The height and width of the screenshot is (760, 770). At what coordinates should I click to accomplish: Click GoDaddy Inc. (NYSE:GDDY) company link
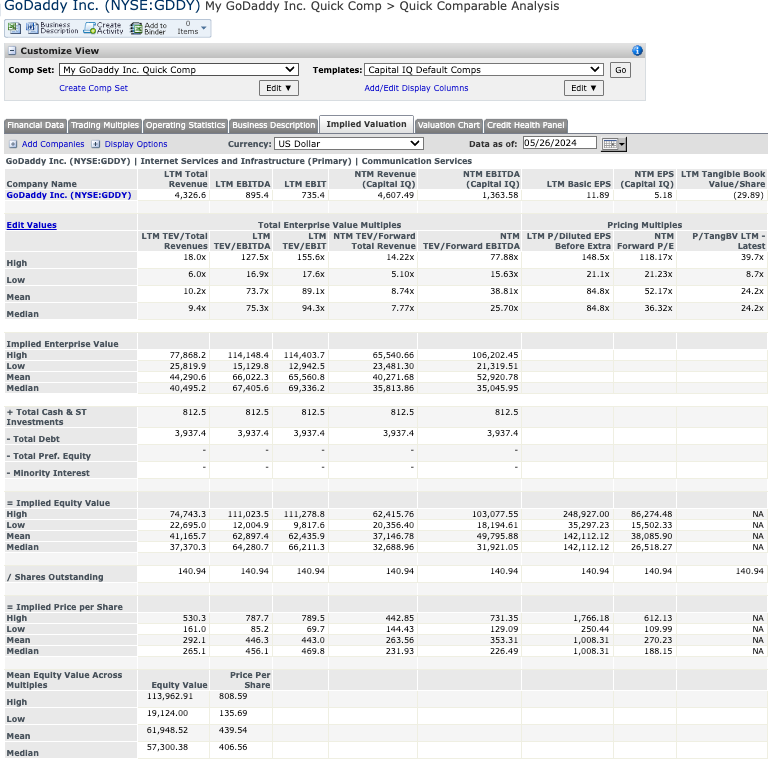[x=69, y=195]
